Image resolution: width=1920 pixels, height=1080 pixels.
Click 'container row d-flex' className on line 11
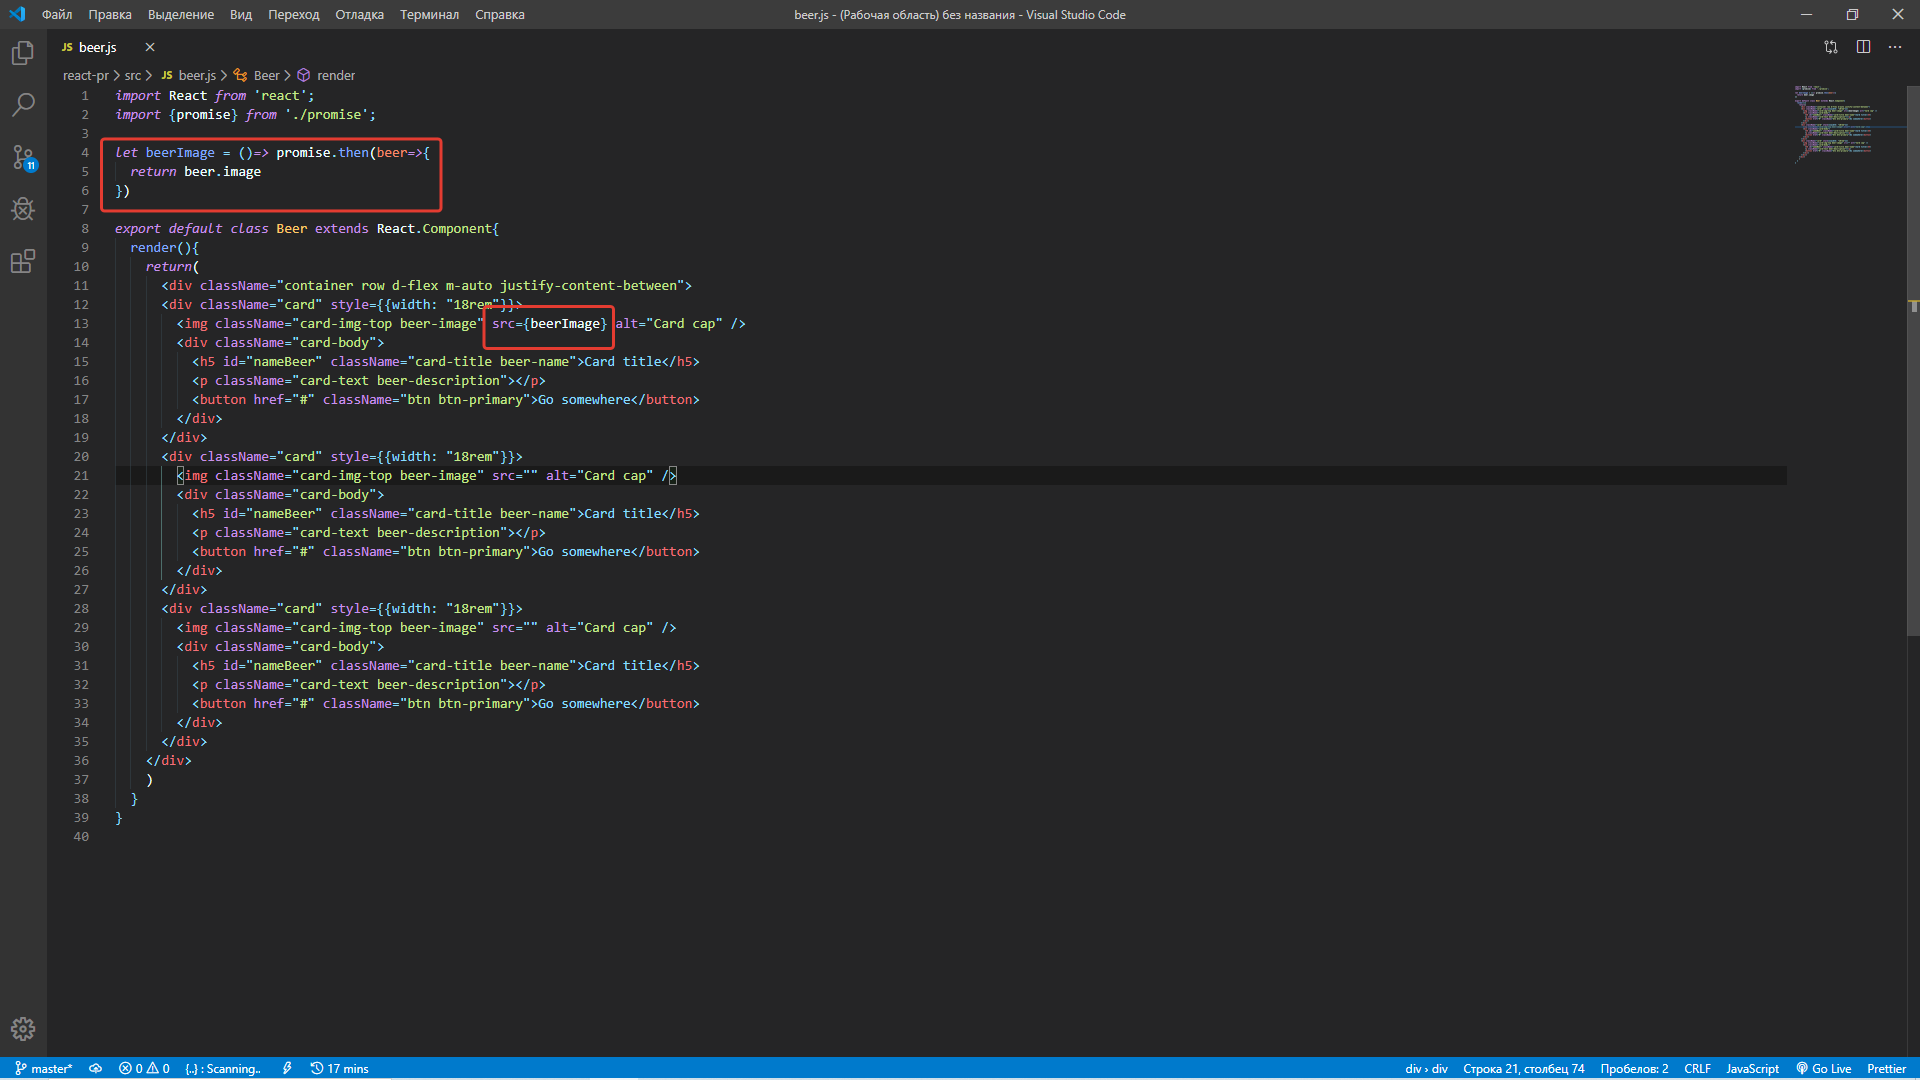361,285
